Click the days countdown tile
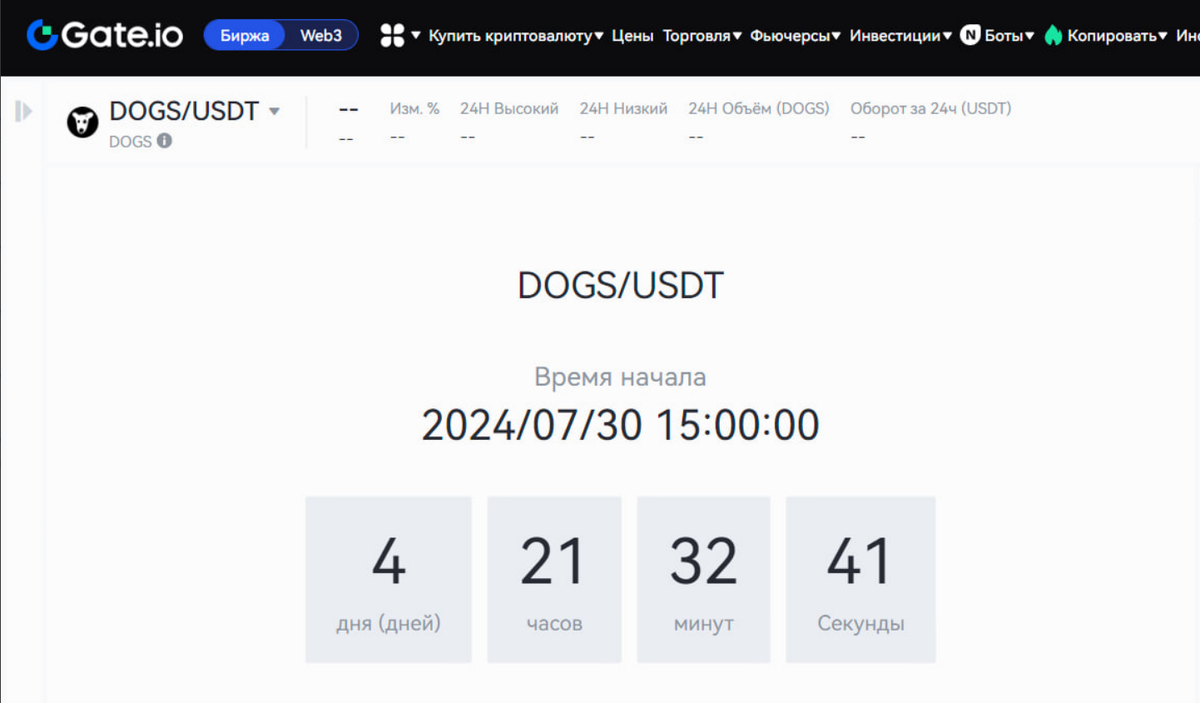Screen dimensions: 1200x703 [388, 580]
